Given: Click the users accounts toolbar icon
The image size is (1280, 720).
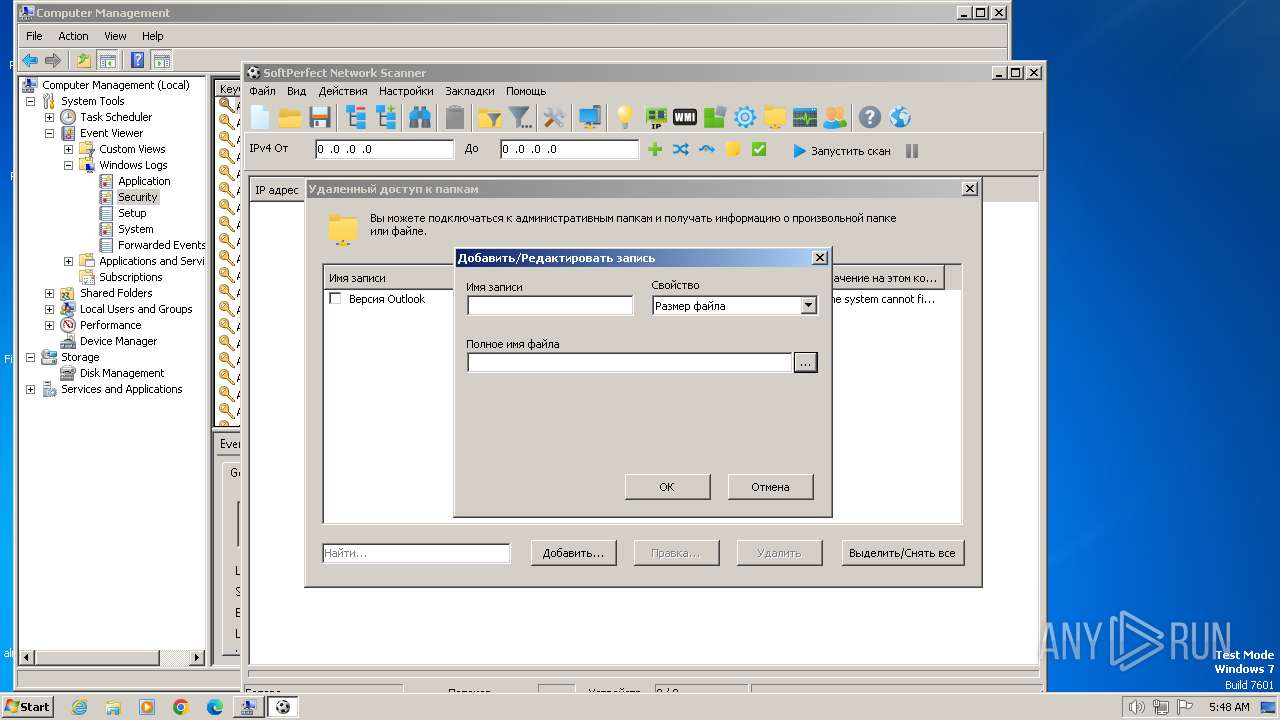Looking at the screenshot, I should [835, 118].
